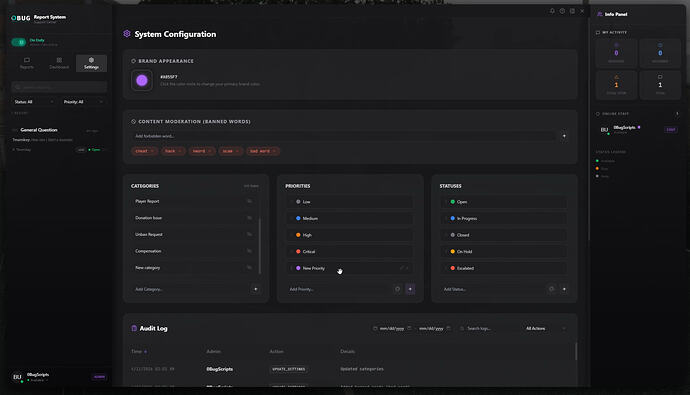Select the Medium priority row

coord(350,219)
